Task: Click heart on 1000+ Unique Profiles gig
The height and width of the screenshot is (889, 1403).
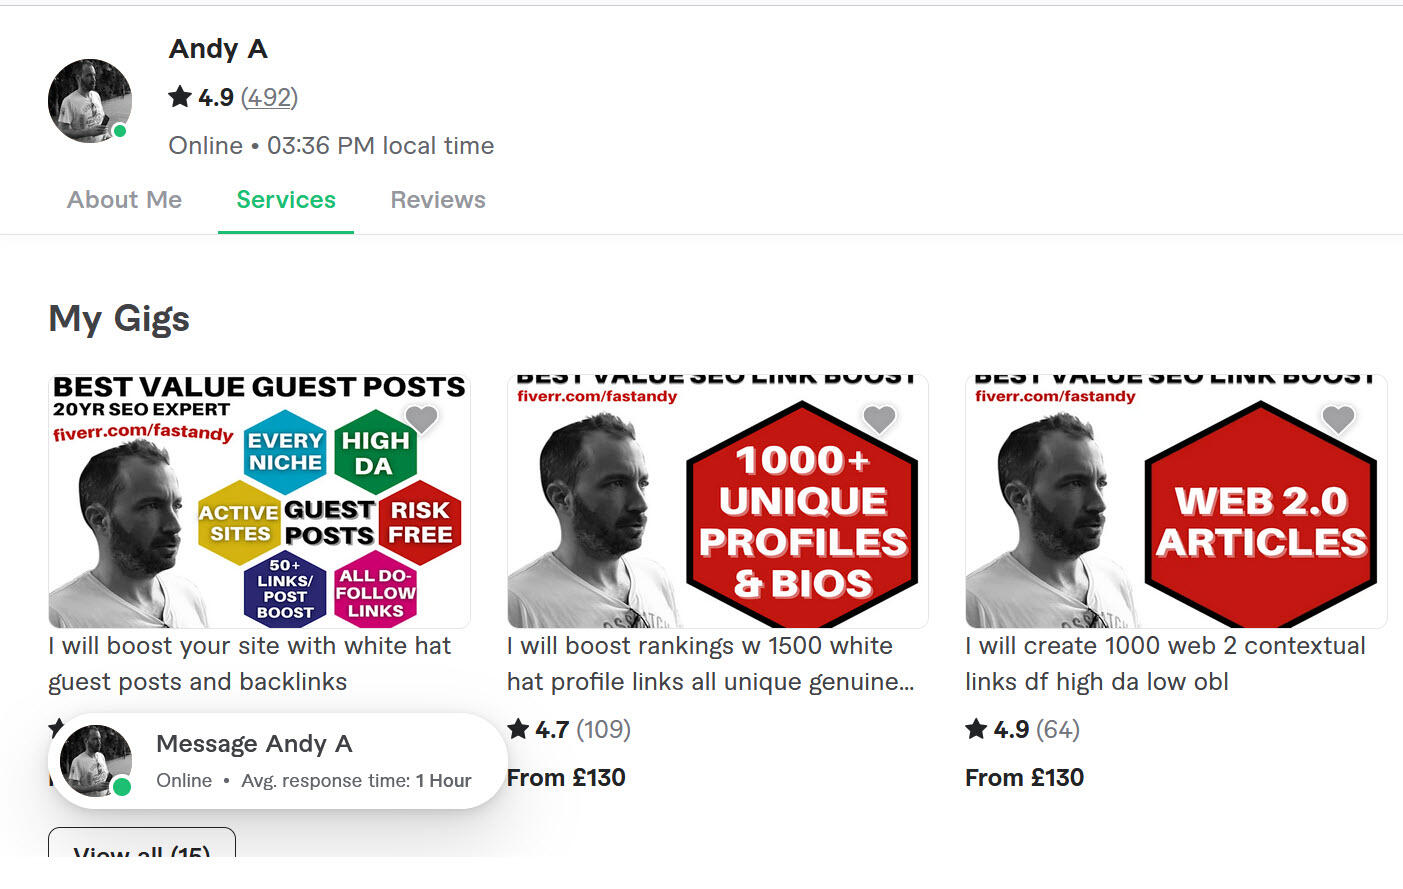Action: (x=879, y=419)
